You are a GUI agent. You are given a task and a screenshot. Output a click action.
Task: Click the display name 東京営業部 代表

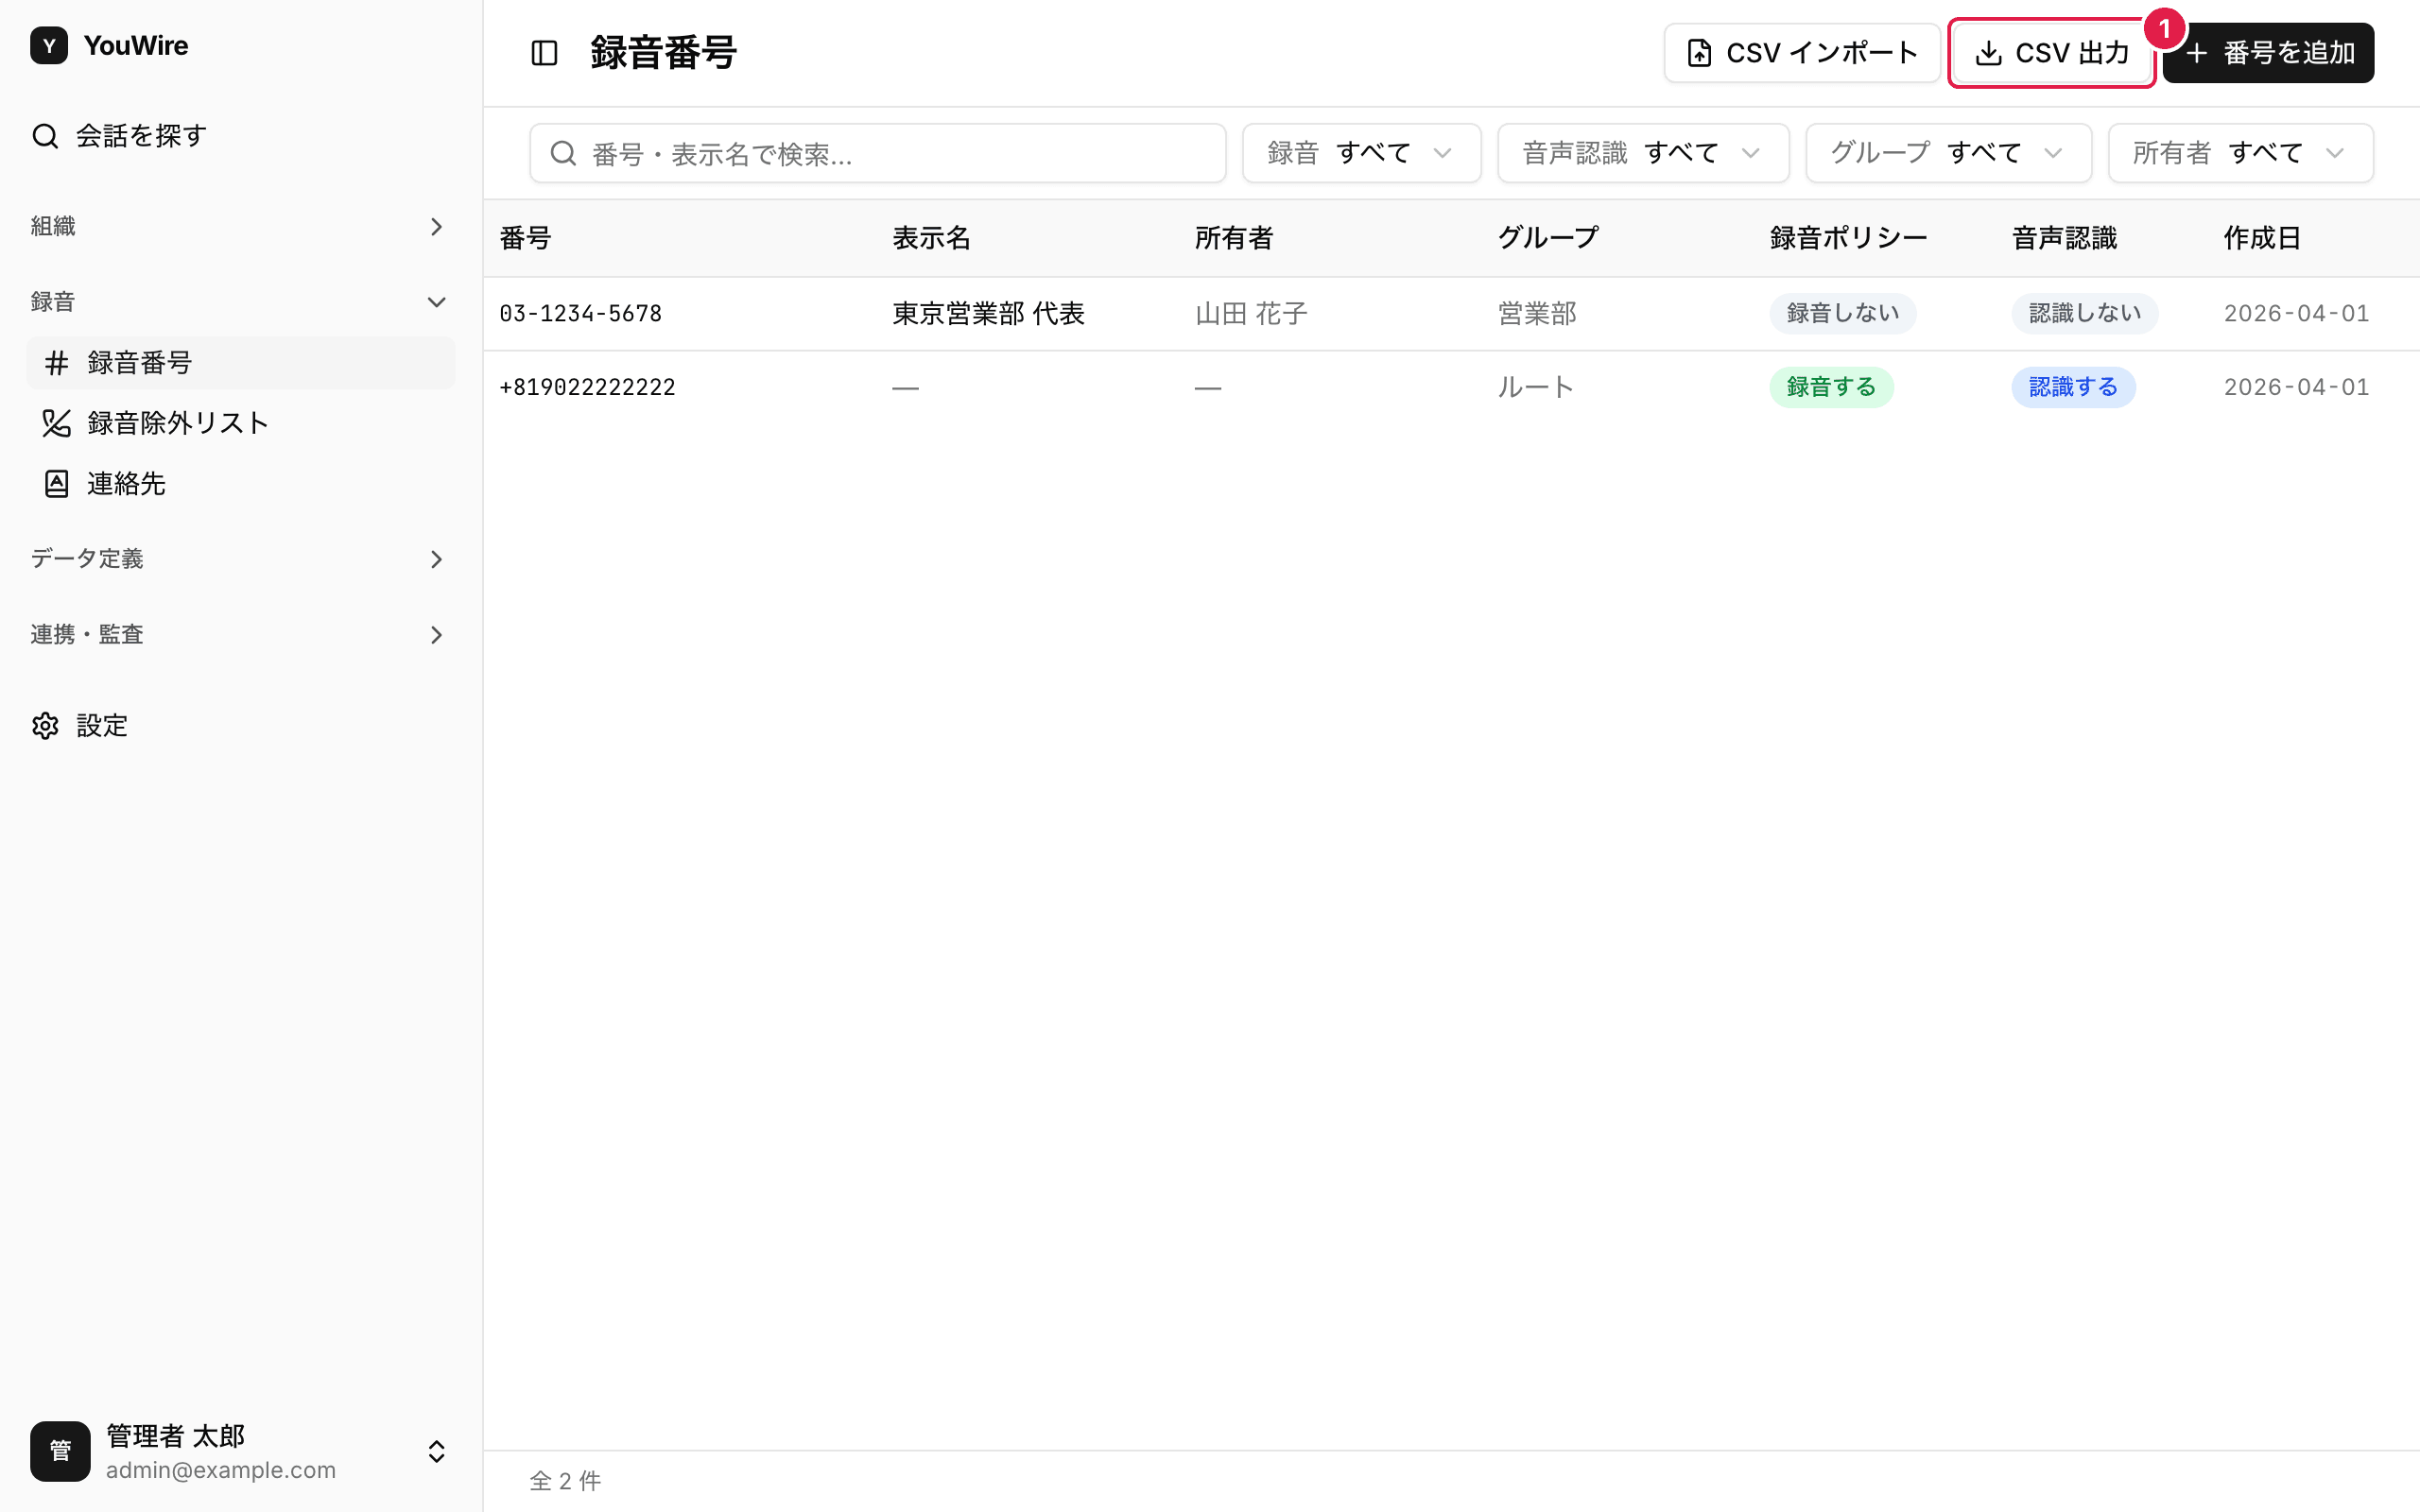(x=988, y=314)
